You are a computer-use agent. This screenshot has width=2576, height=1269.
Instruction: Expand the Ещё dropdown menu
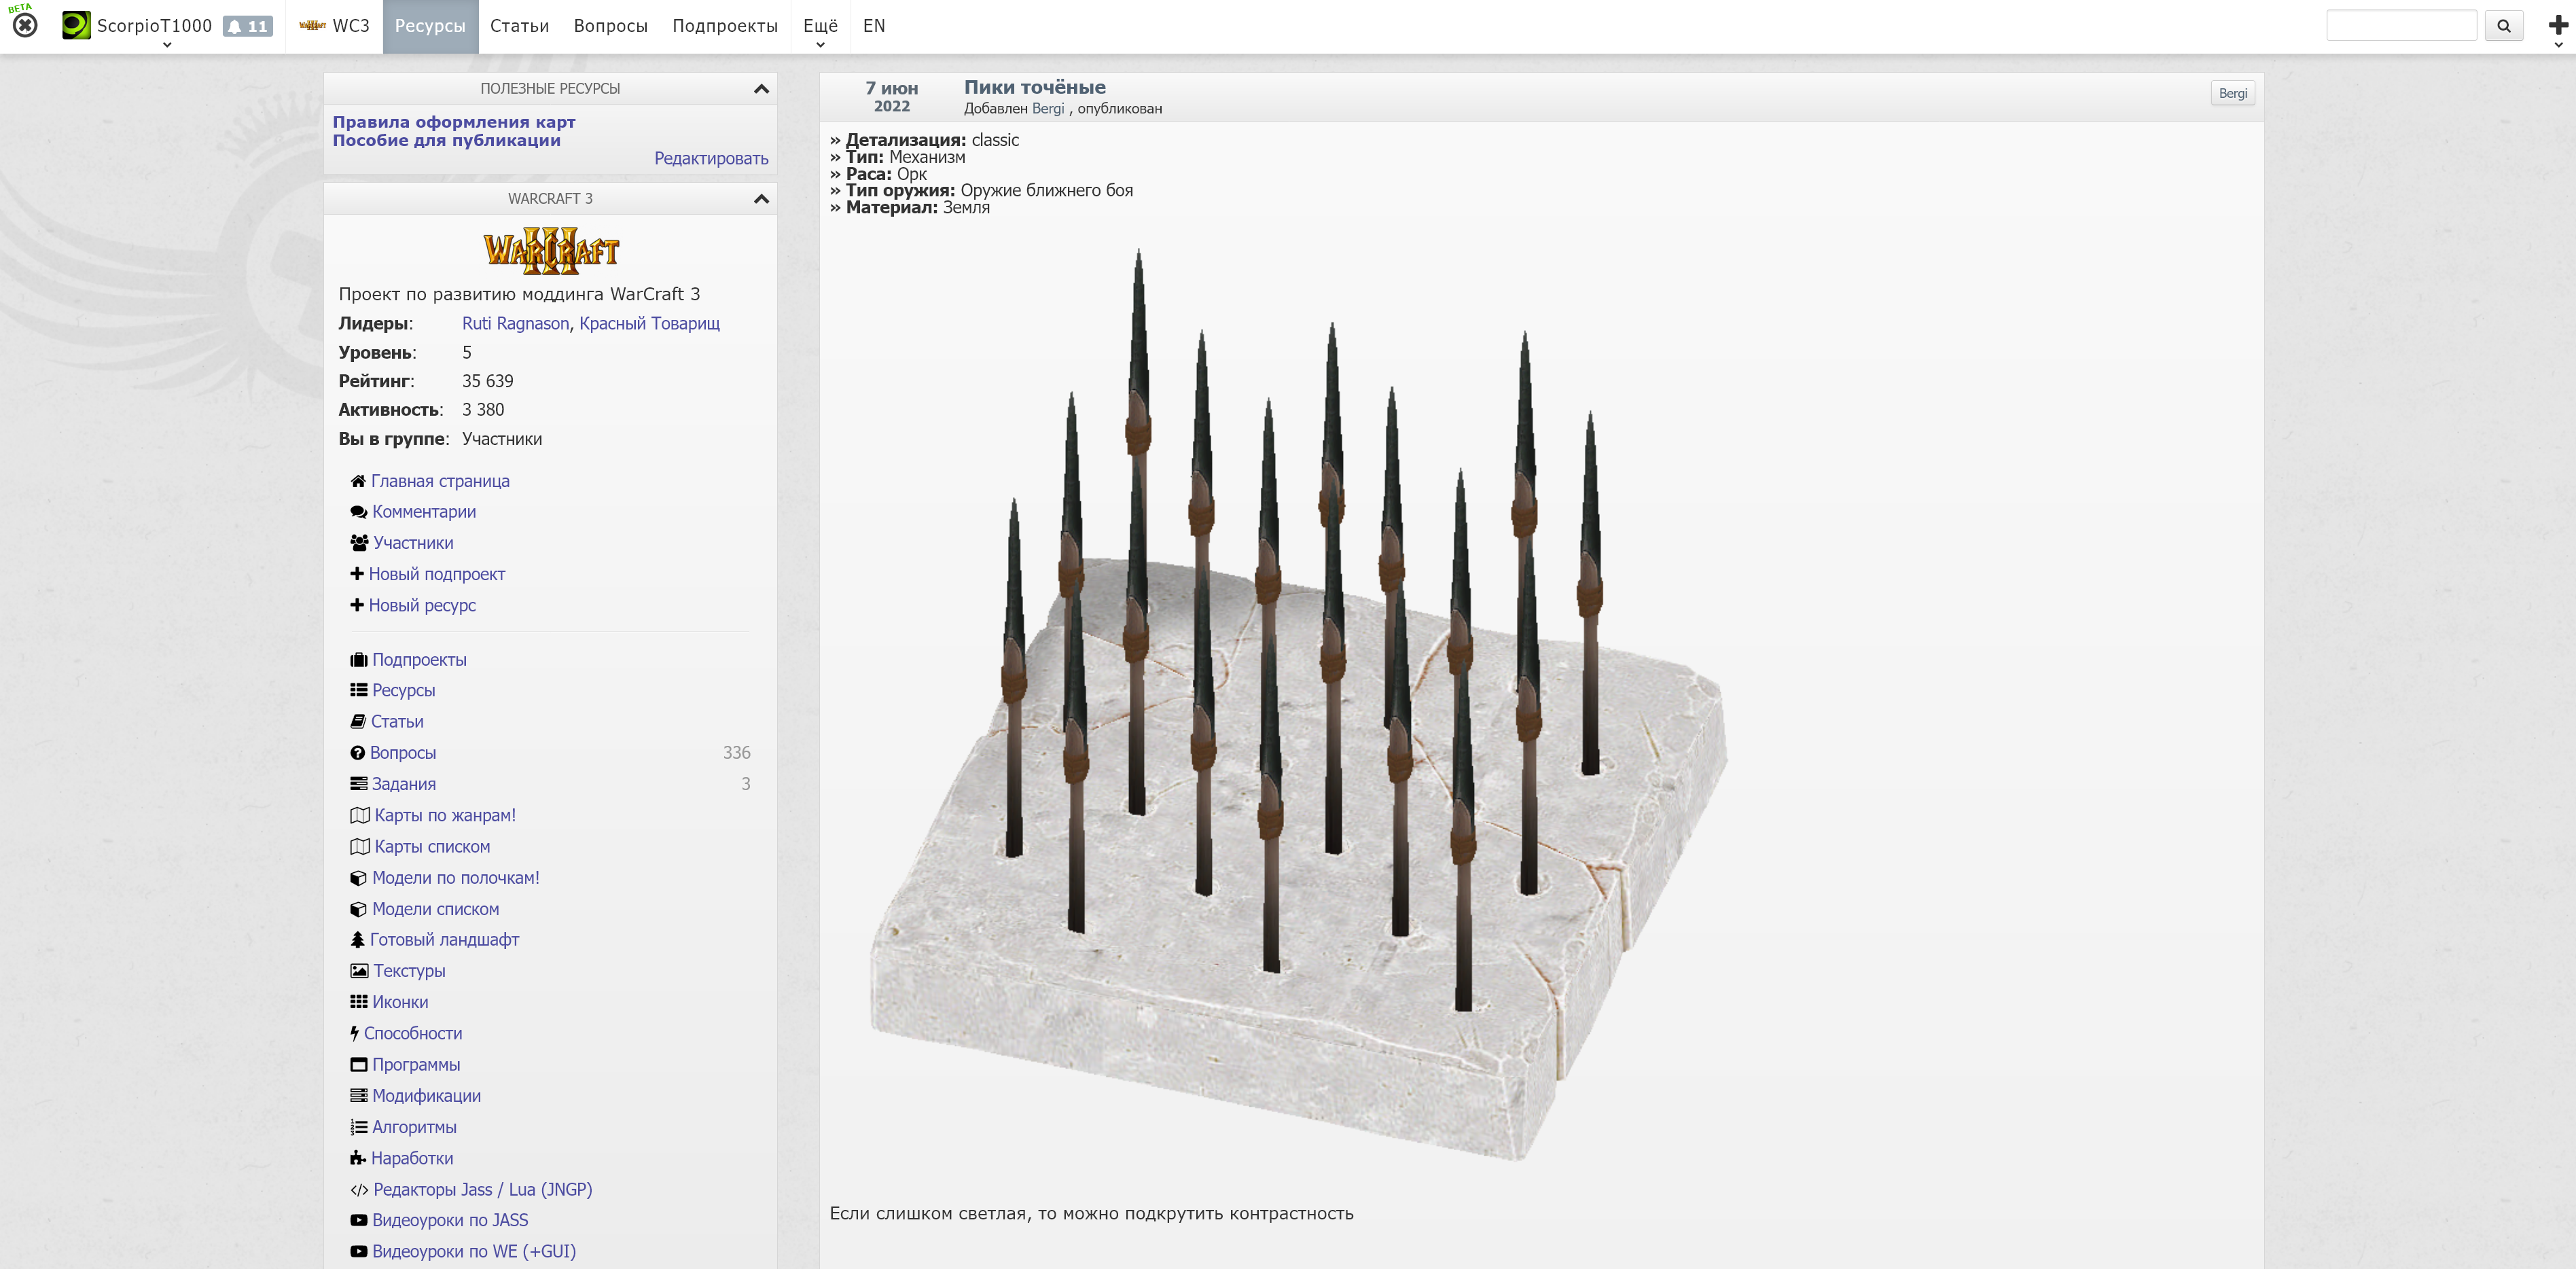point(820,27)
